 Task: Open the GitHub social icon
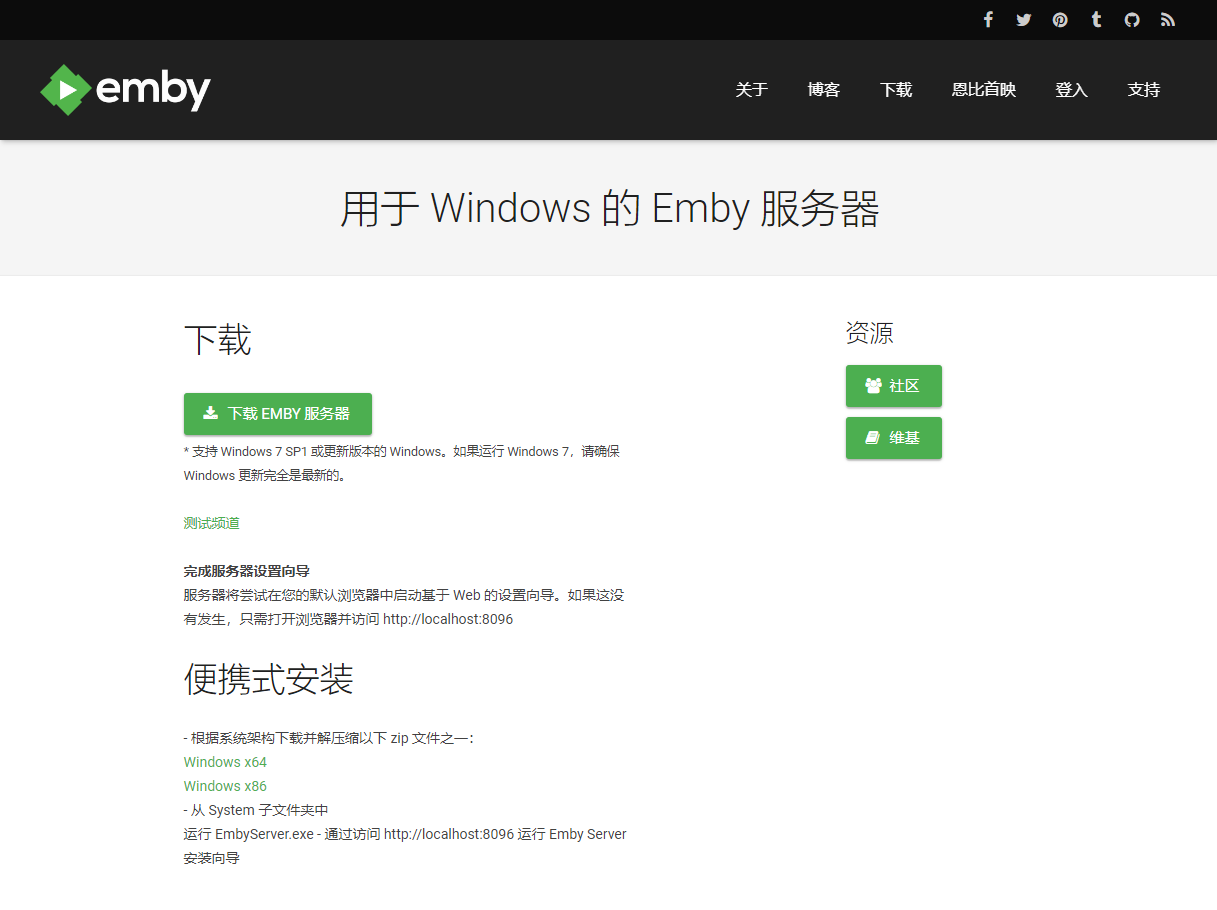1132,20
